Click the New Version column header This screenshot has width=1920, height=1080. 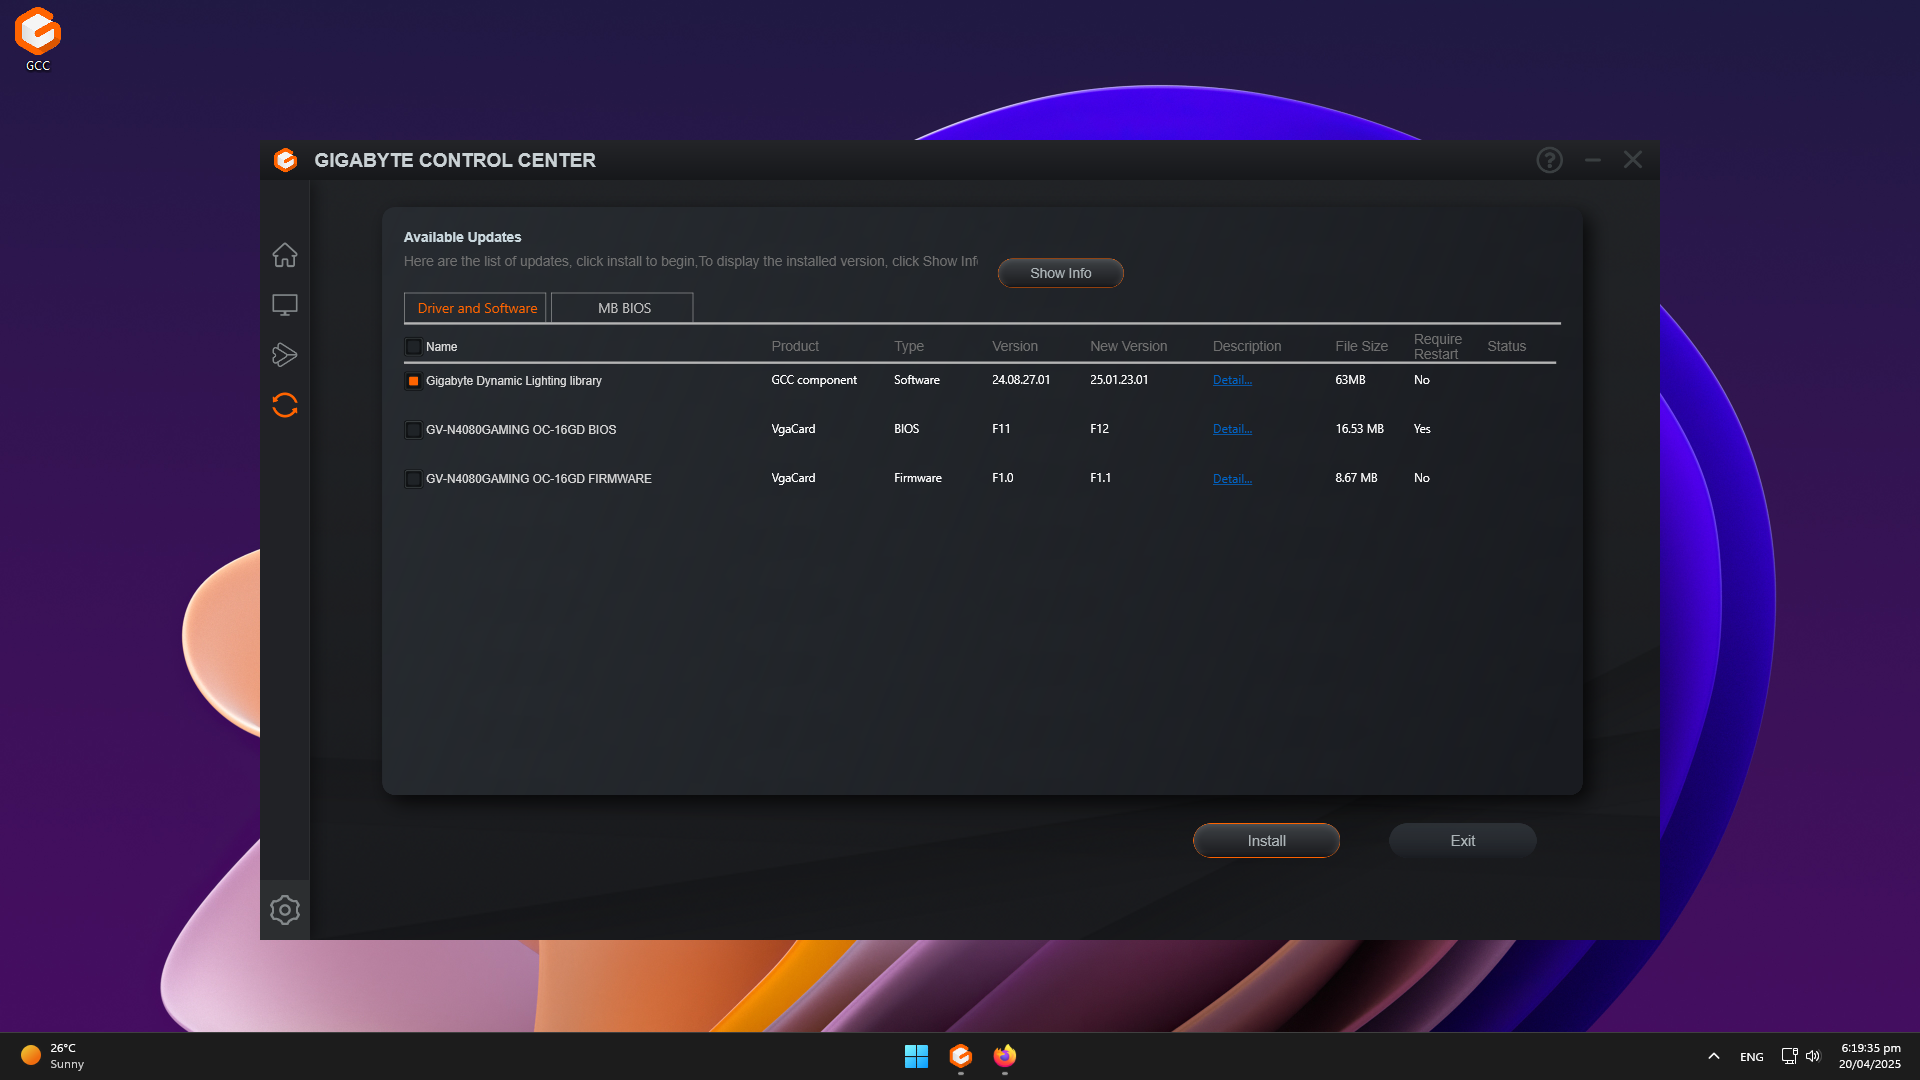(1128, 346)
